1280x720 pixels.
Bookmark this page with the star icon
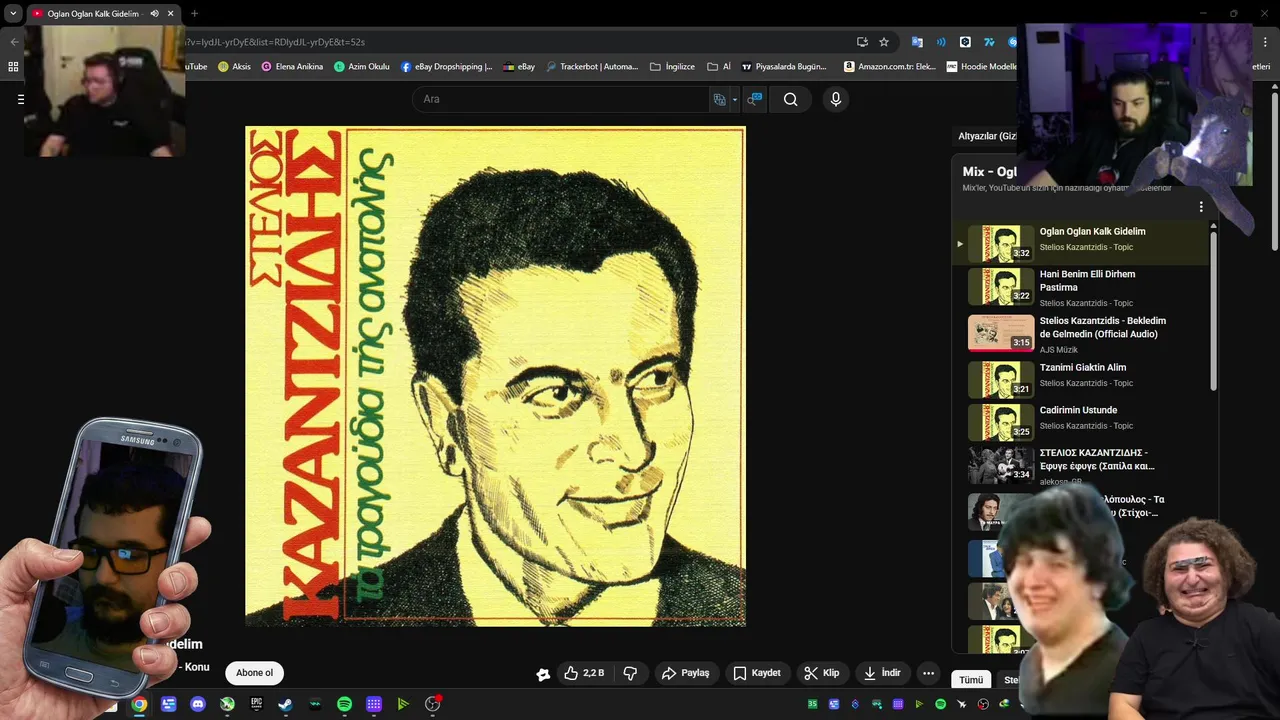coord(884,42)
